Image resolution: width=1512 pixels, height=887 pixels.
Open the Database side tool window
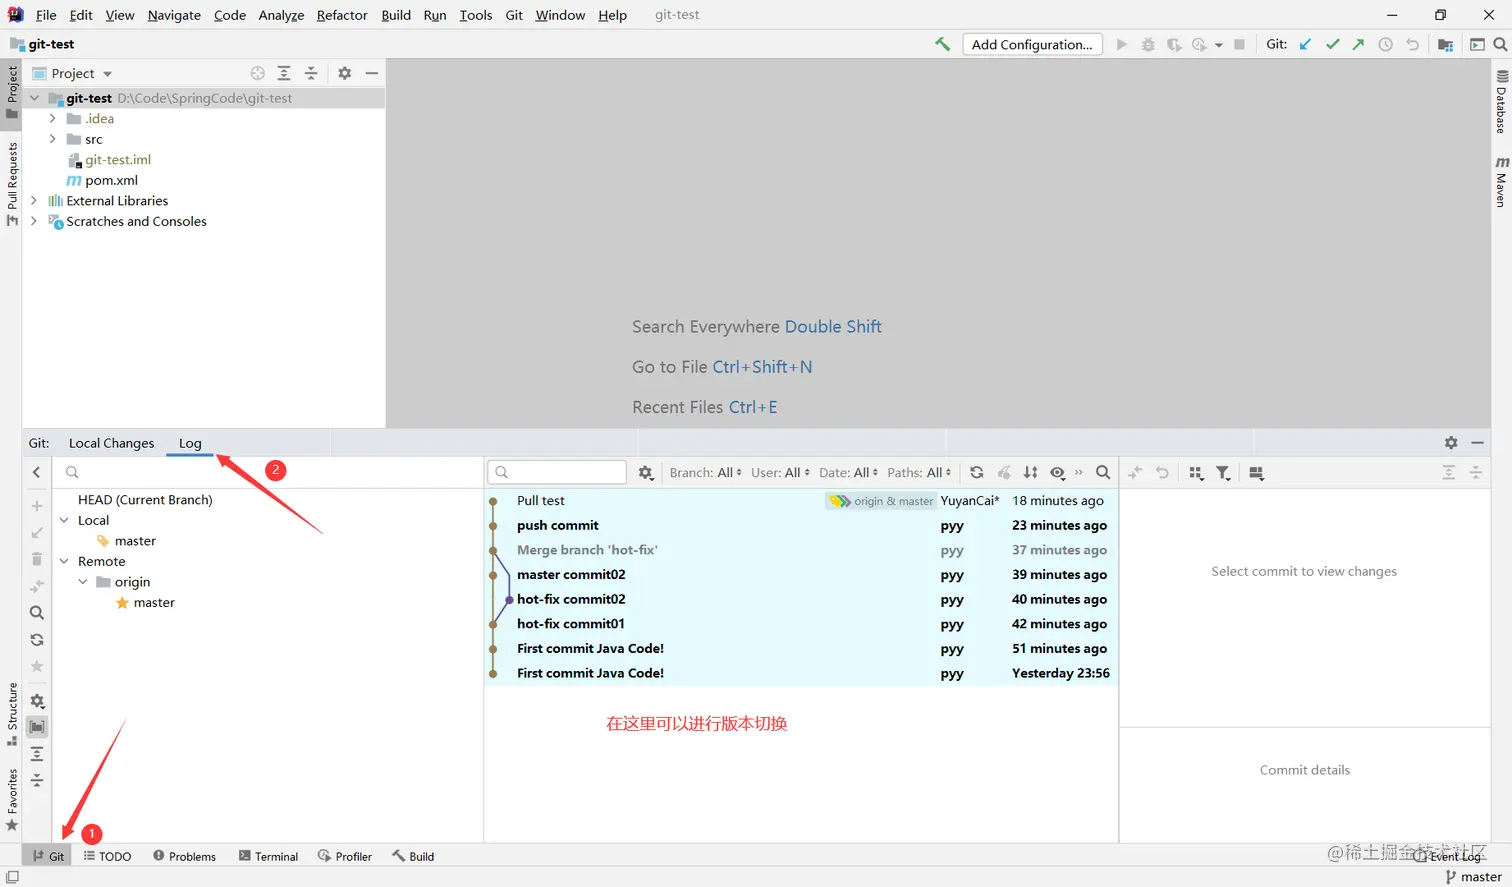tap(1501, 101)
